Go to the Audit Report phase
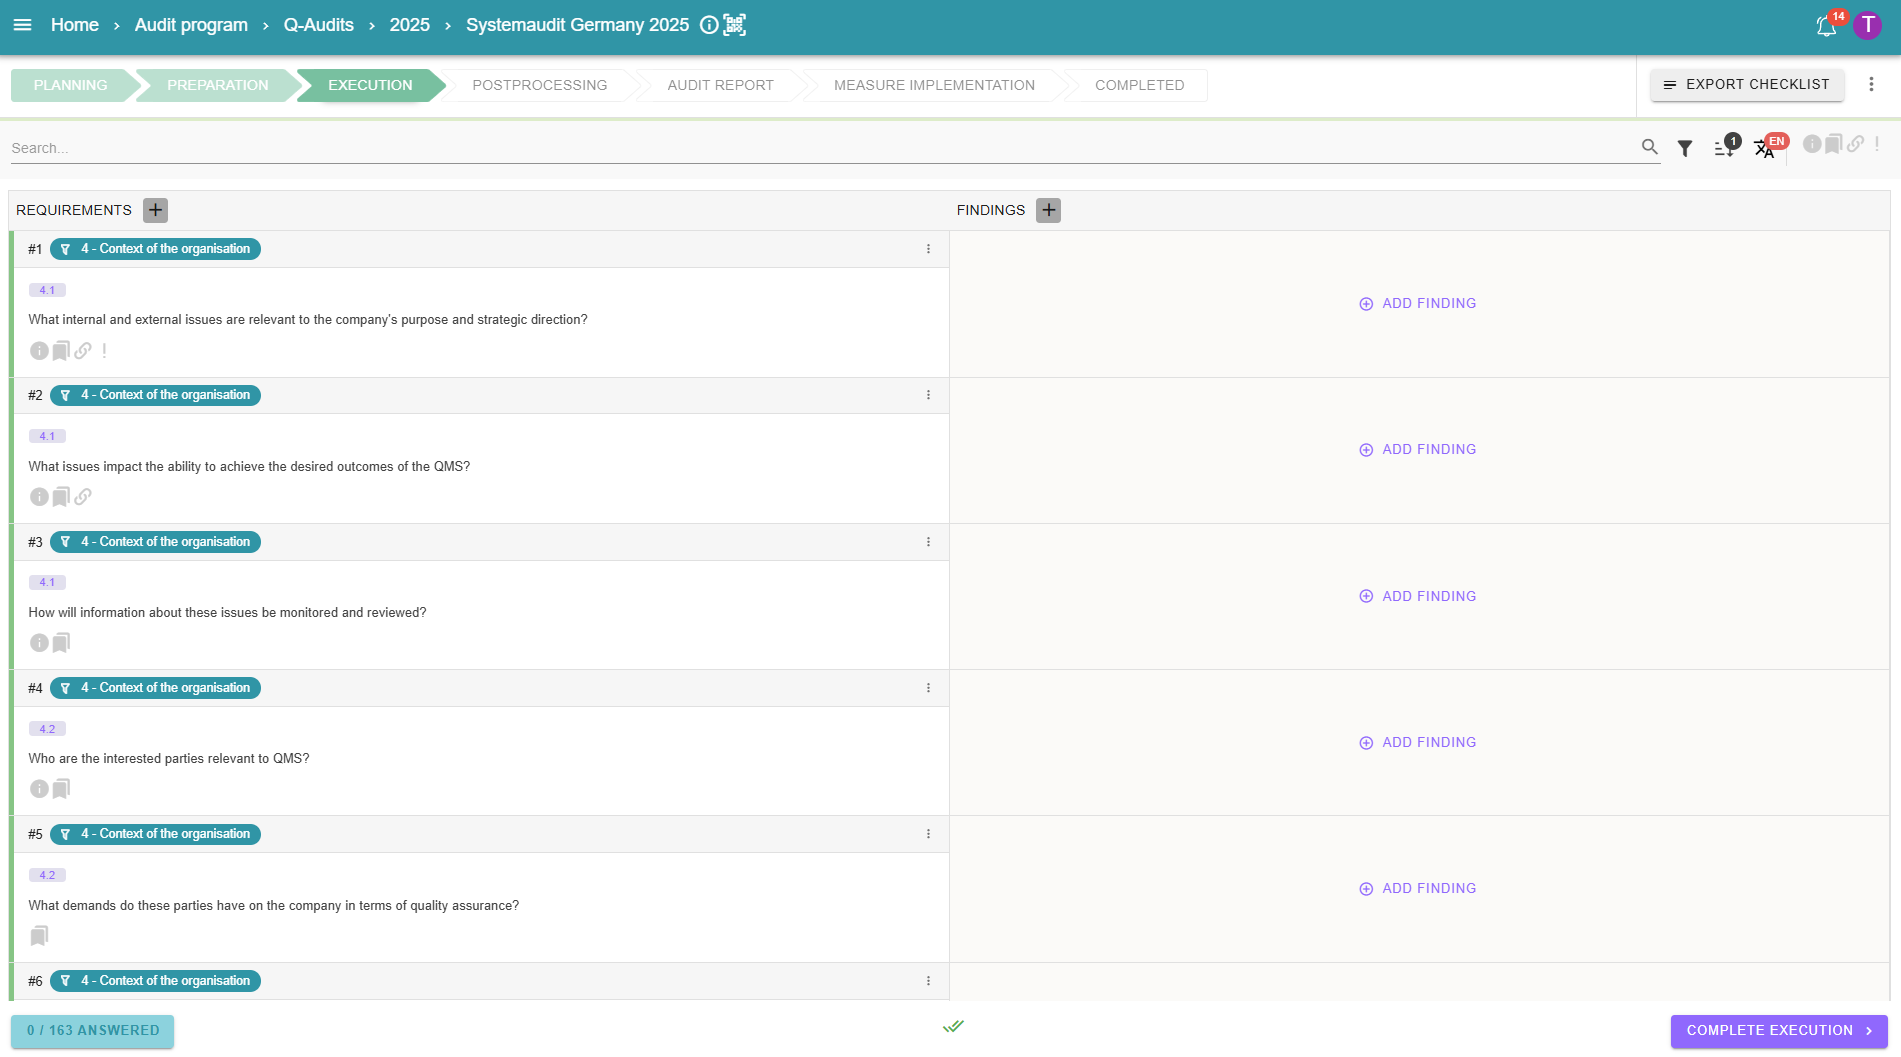1901x1057 pixels. pyautogui.click(x=720, y=85)
